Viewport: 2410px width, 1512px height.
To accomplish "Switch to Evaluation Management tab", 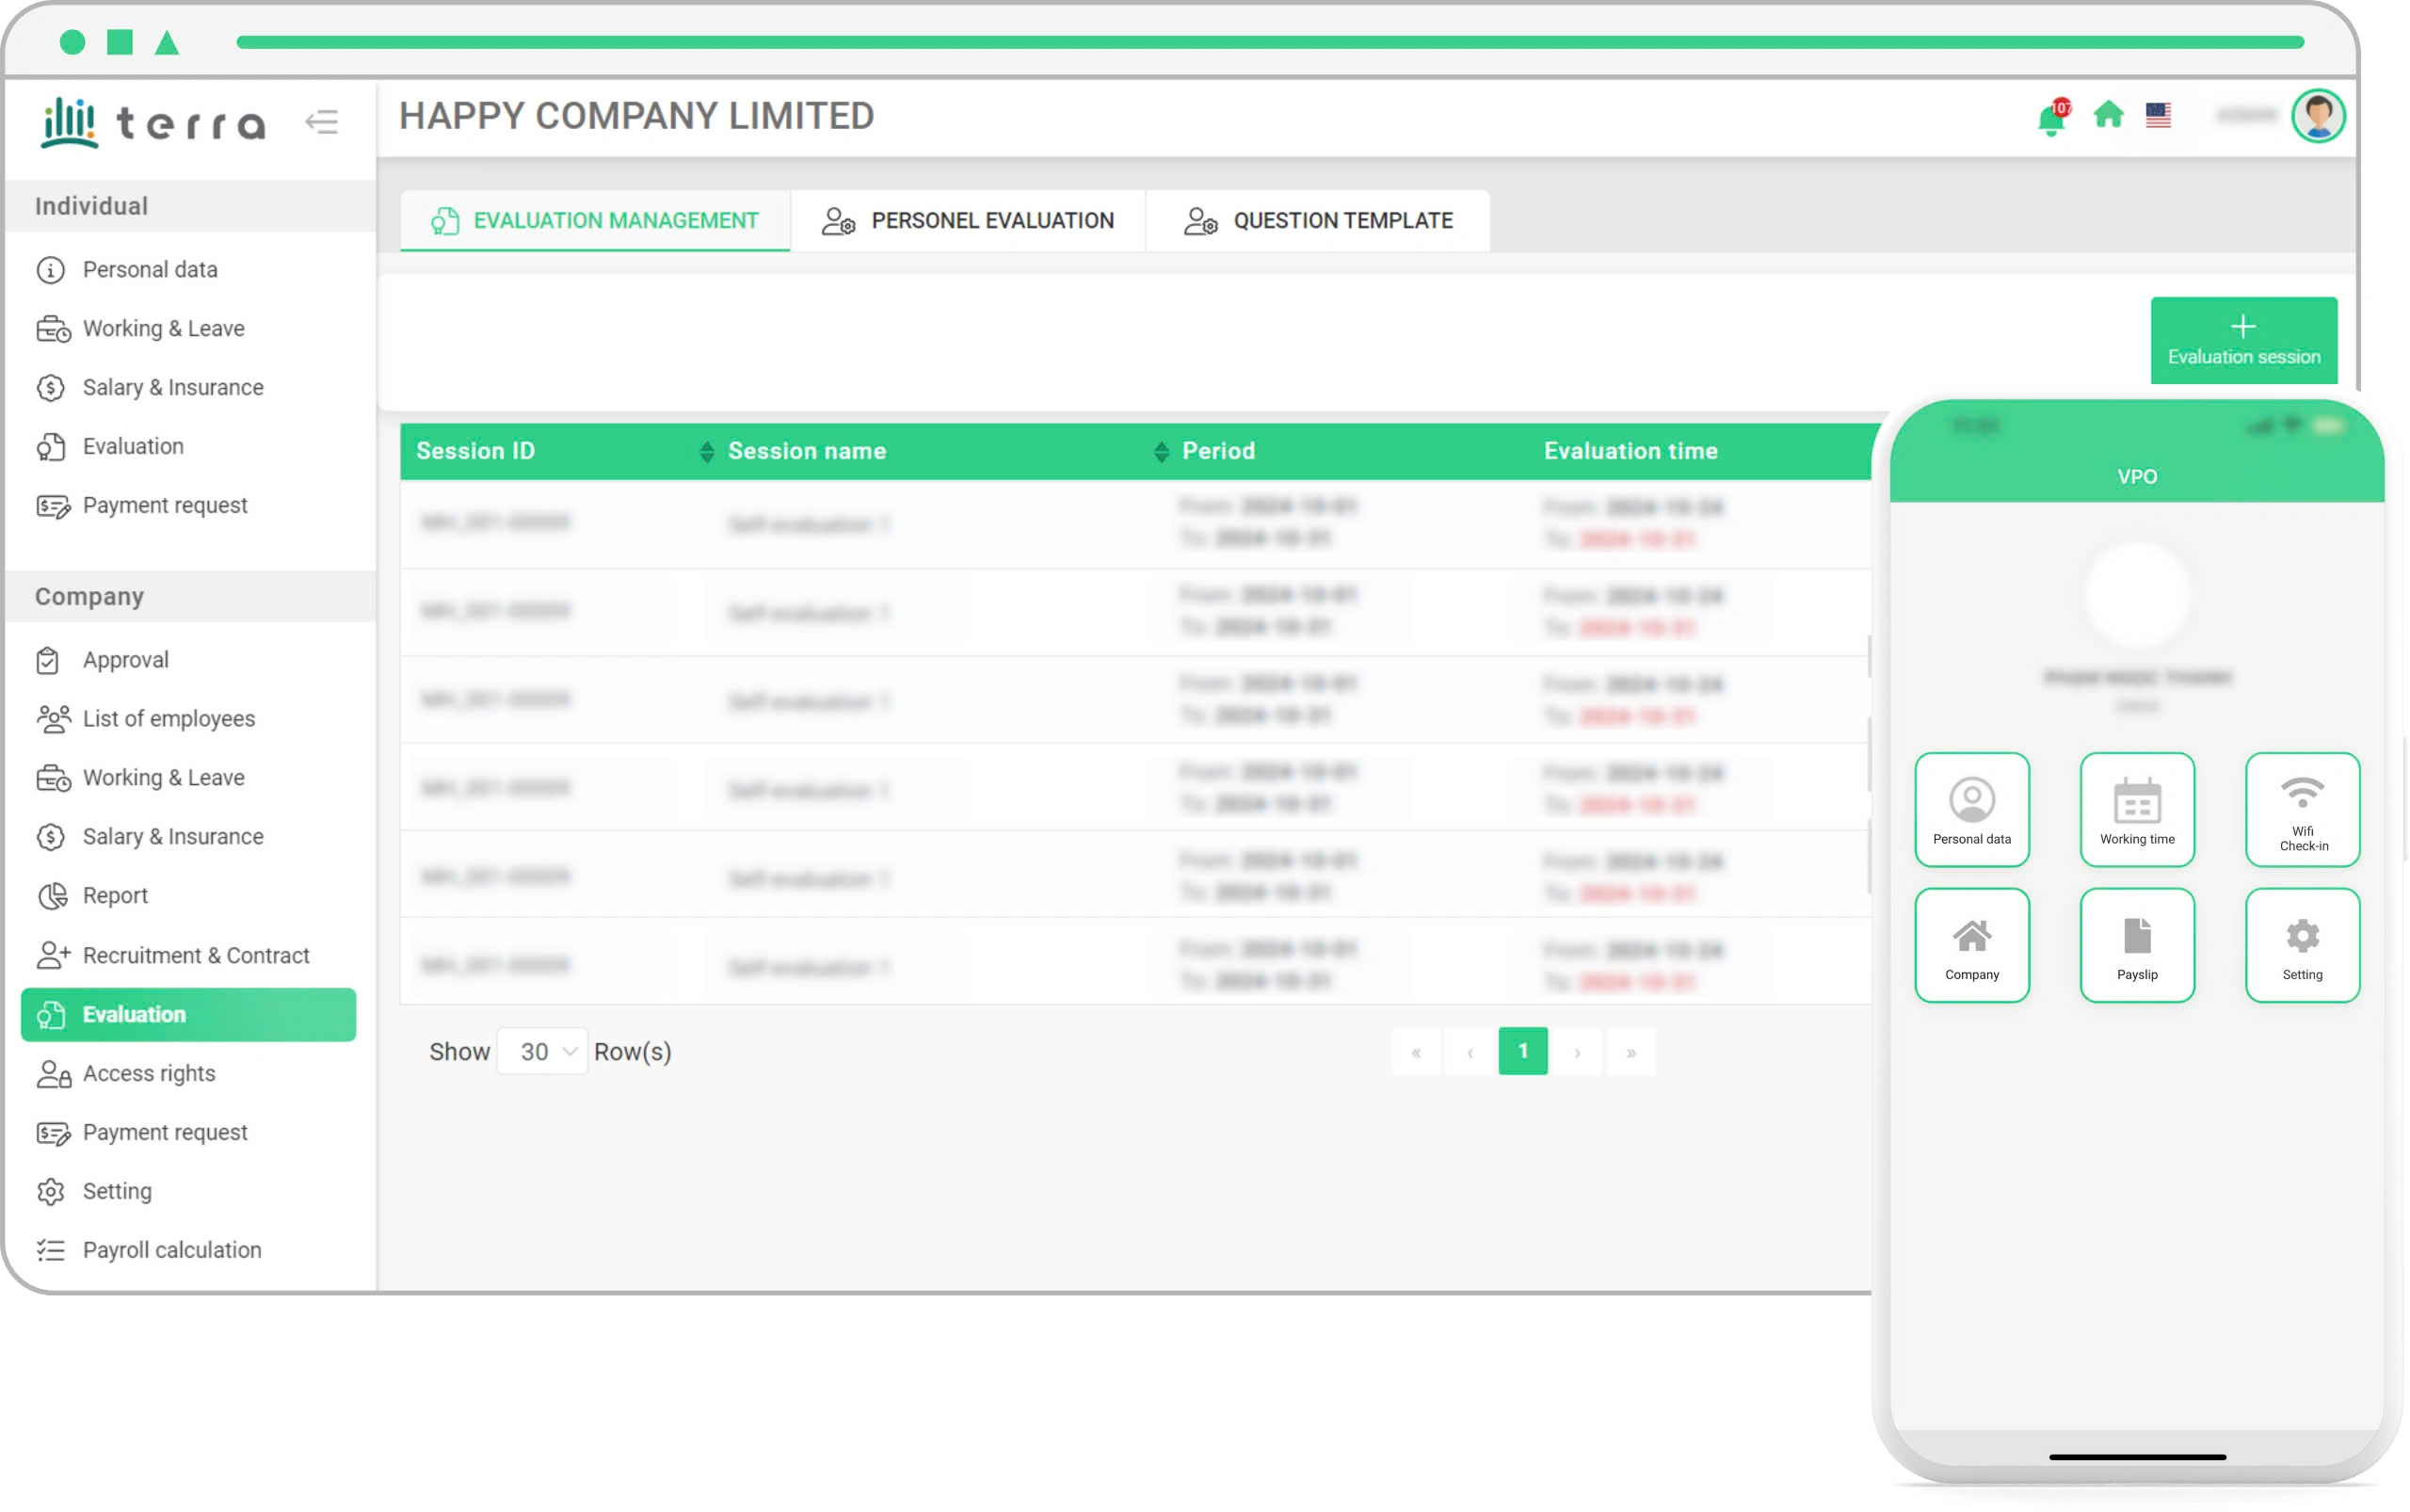I will click(x=595, y=221).
